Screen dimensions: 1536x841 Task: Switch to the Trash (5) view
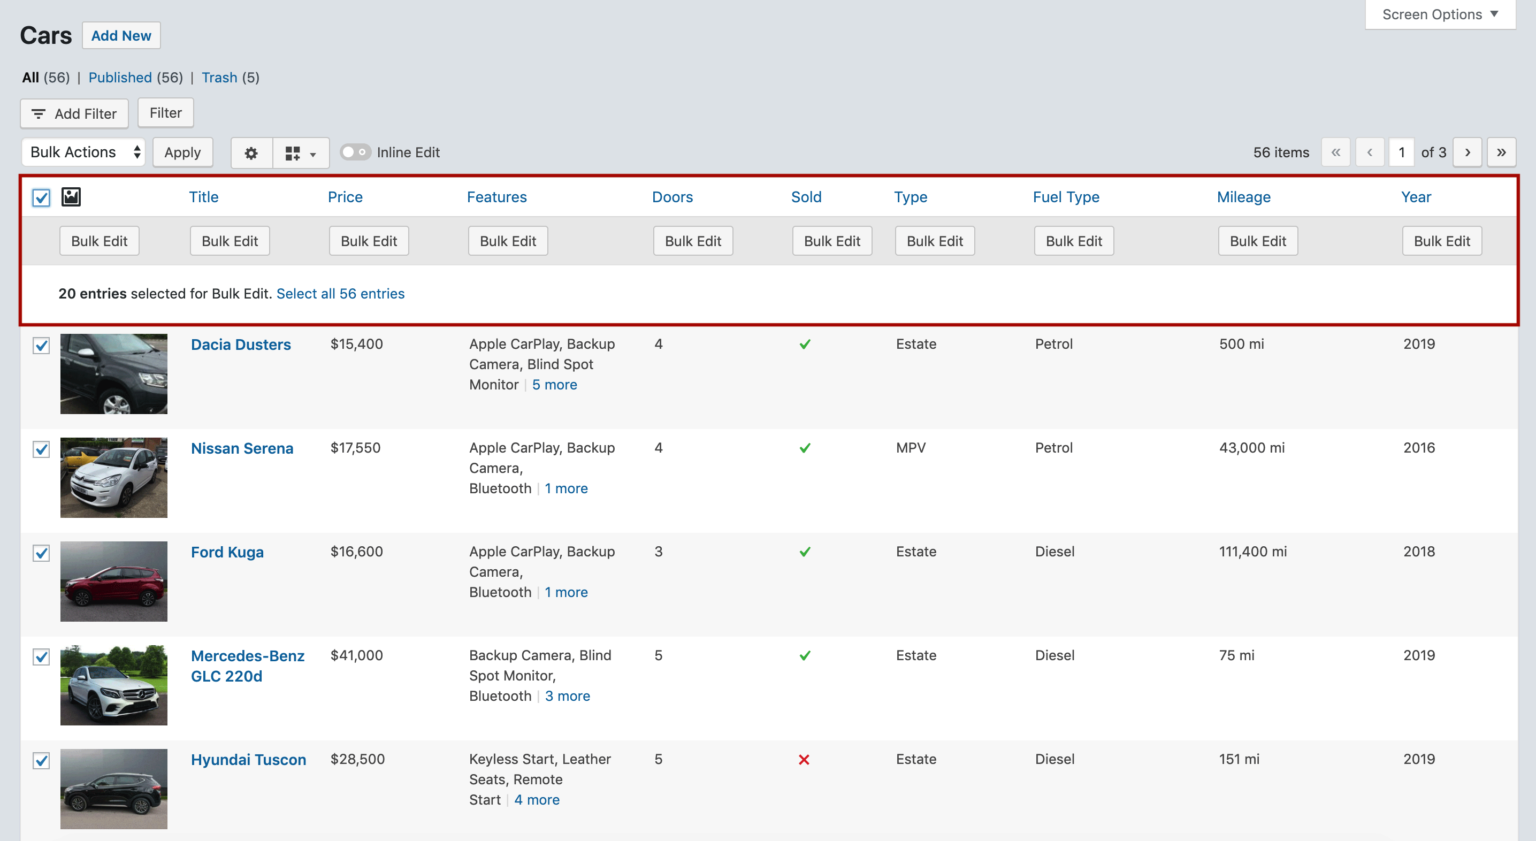pos(219,77)
